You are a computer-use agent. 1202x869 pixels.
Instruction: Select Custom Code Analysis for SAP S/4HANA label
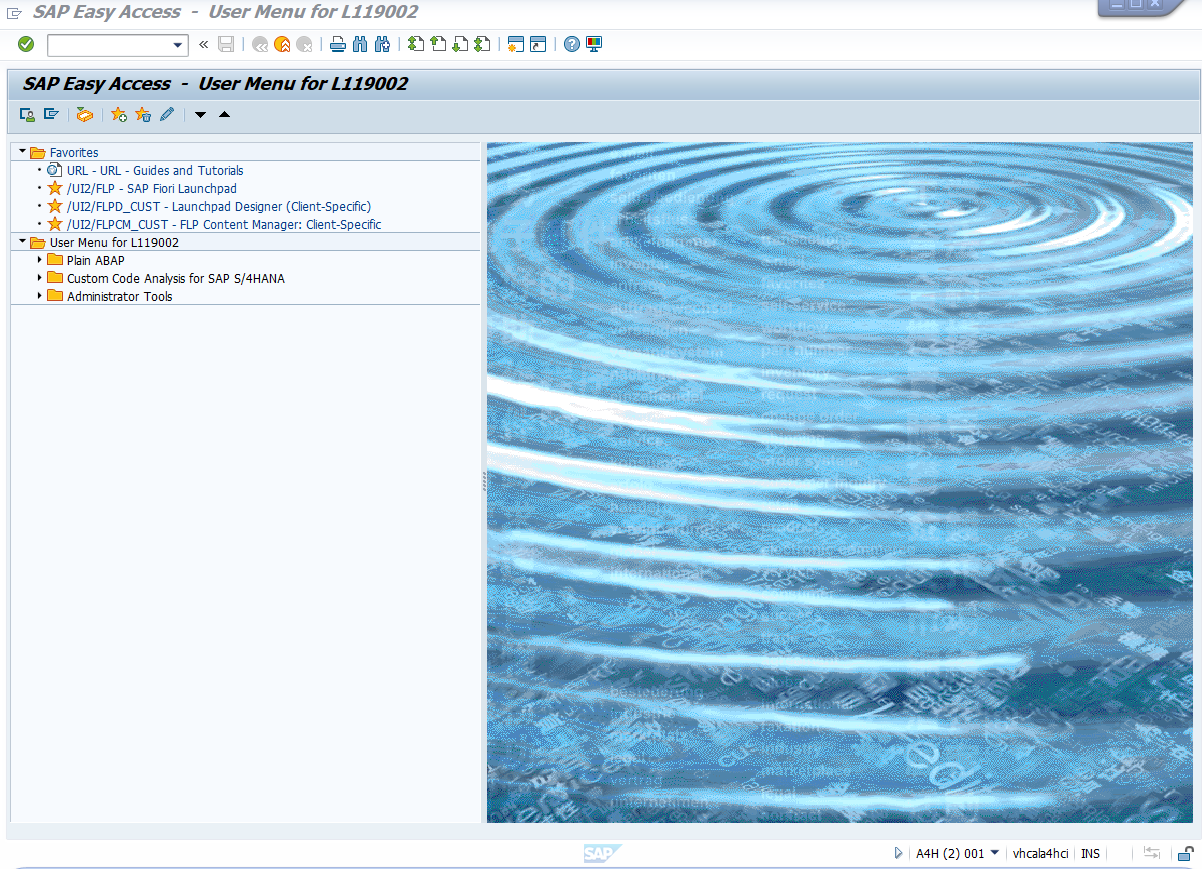pyautogui.click(x=176, y=279)
